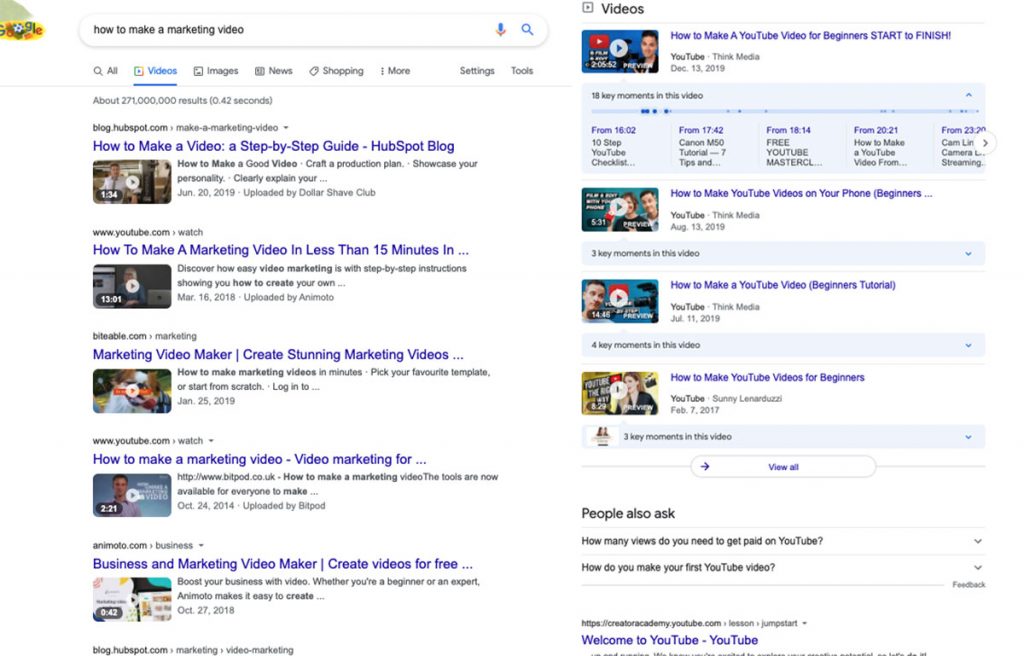Image resolution: width=1024 pixels, height=656 pixels.
Task: Open the All search tab
Action: click(x=105, y=71)
